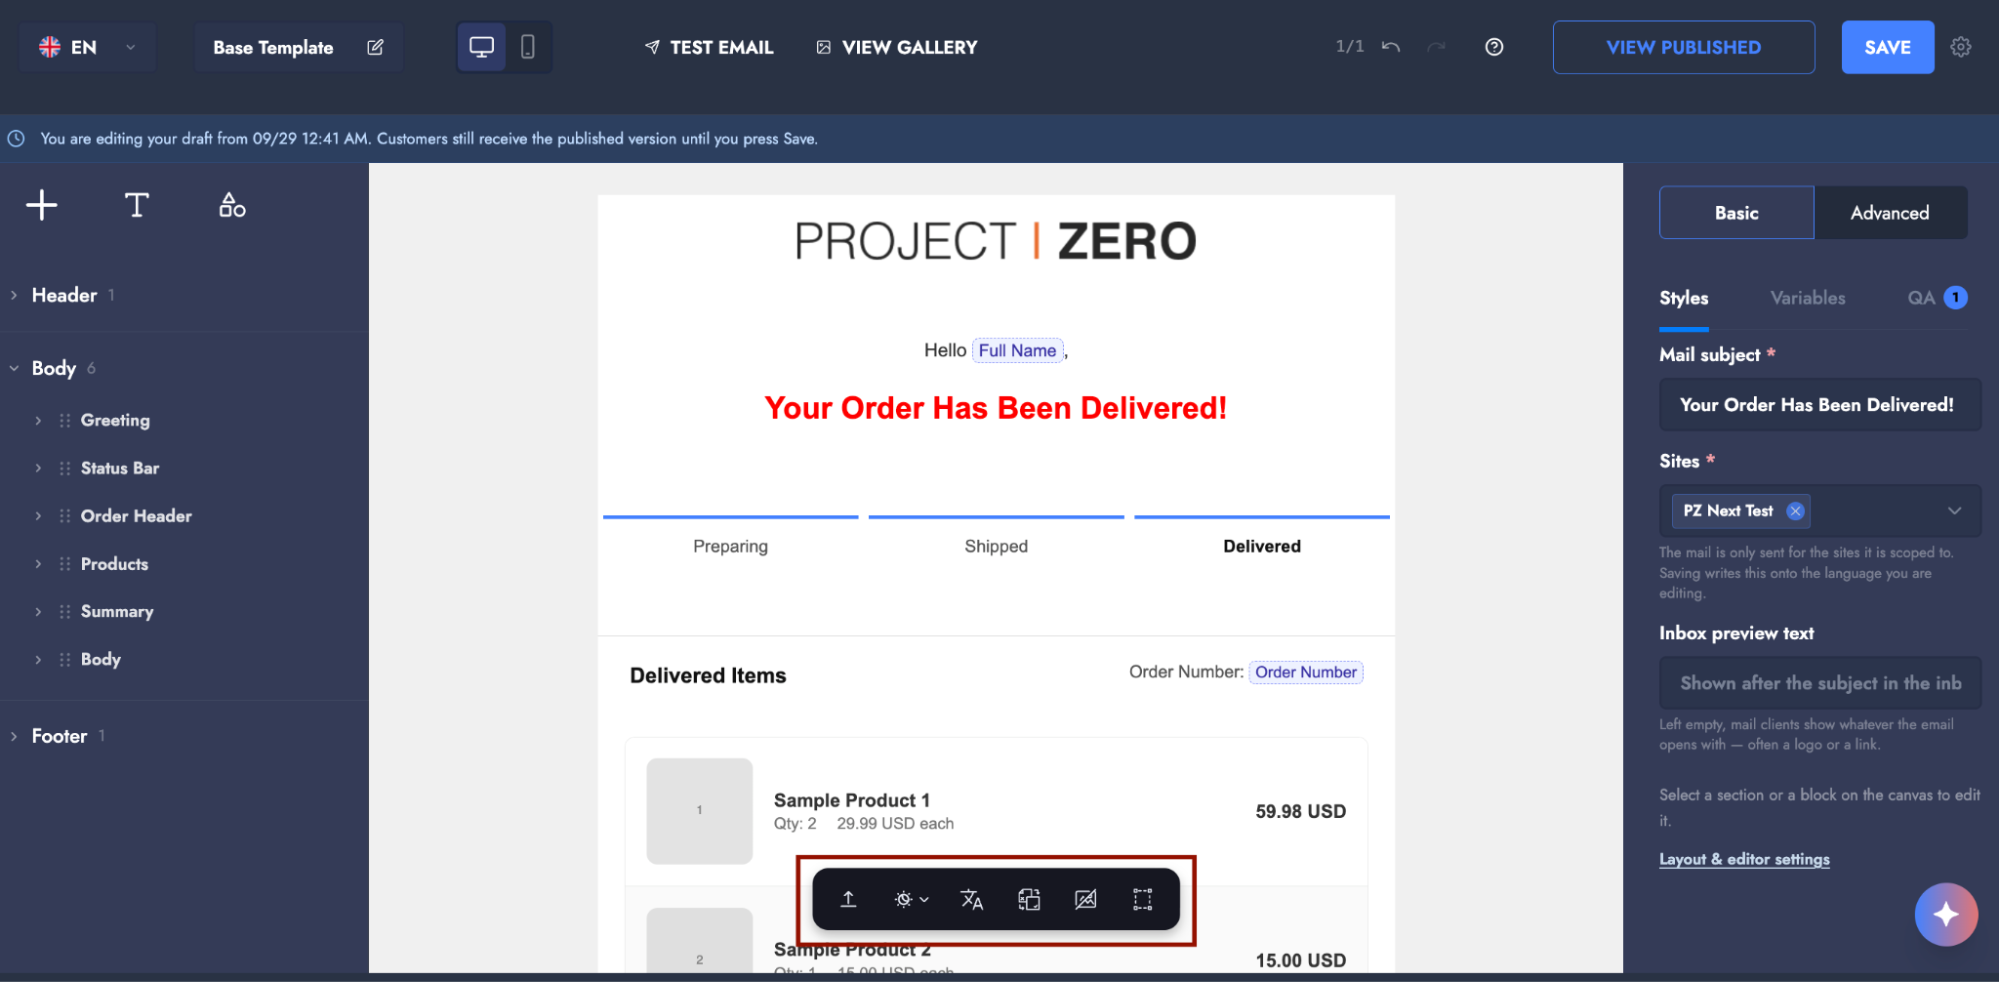The width and height of the screenshot is (1999, 982).
Task: Click the Greeting row drag handle
Action: click(65, 420)
